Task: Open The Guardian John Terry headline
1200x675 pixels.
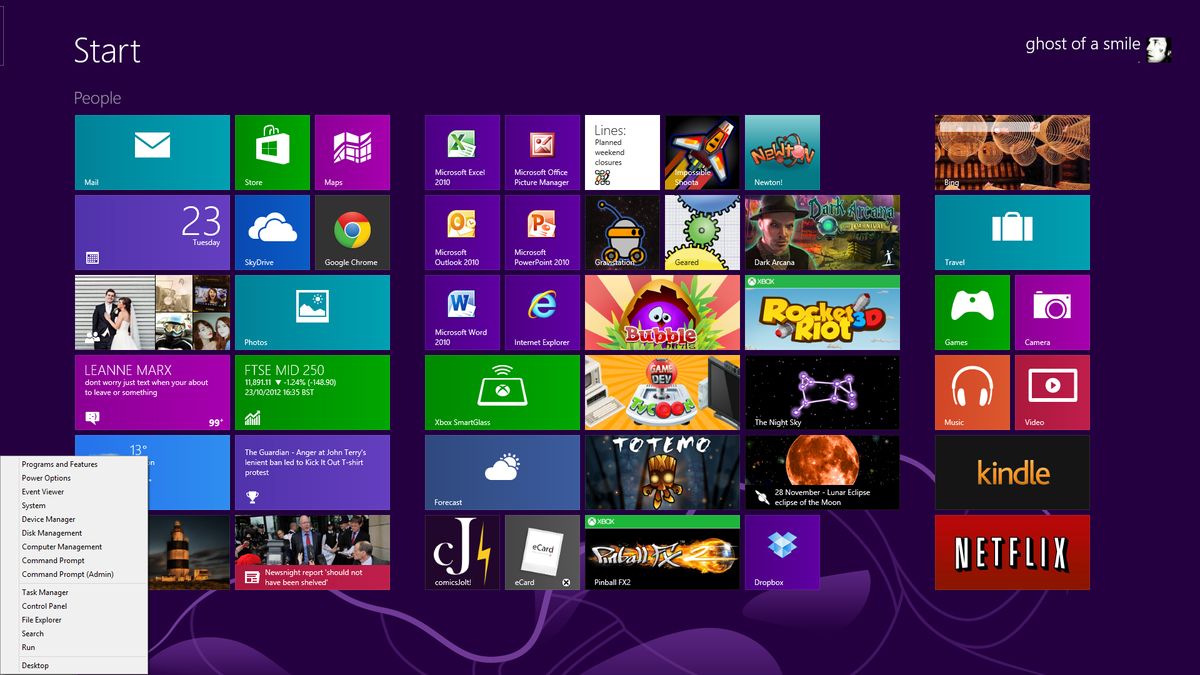Action: [x=312, y=472]
